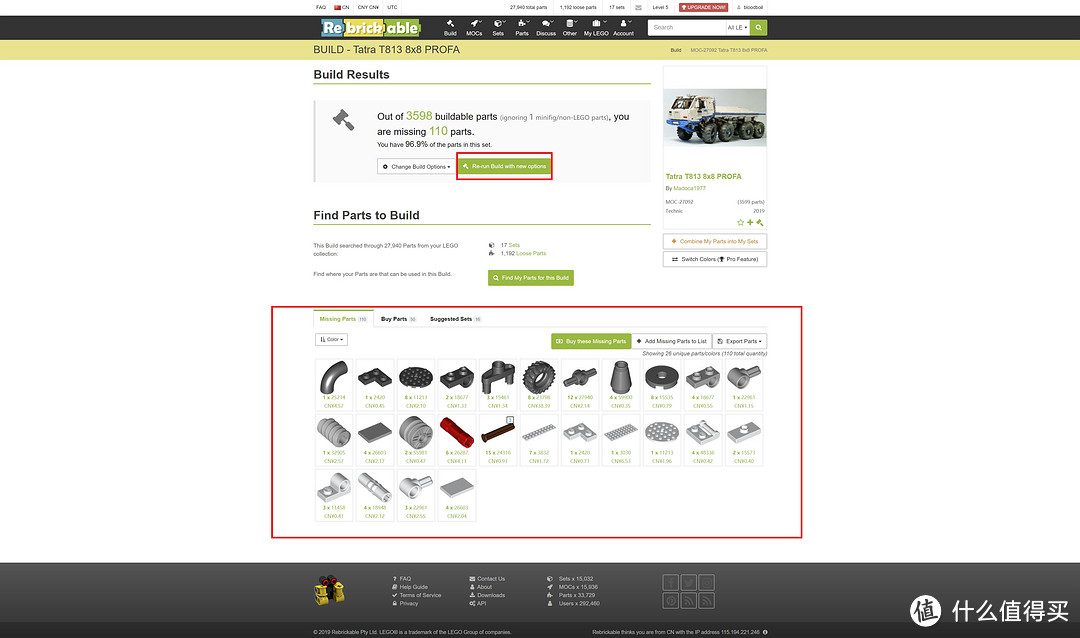Screen dimensions: 1080x638
Task: Click Switch Colors Pro Feature button
Action: pyautogui.click(x=715, y=259)
